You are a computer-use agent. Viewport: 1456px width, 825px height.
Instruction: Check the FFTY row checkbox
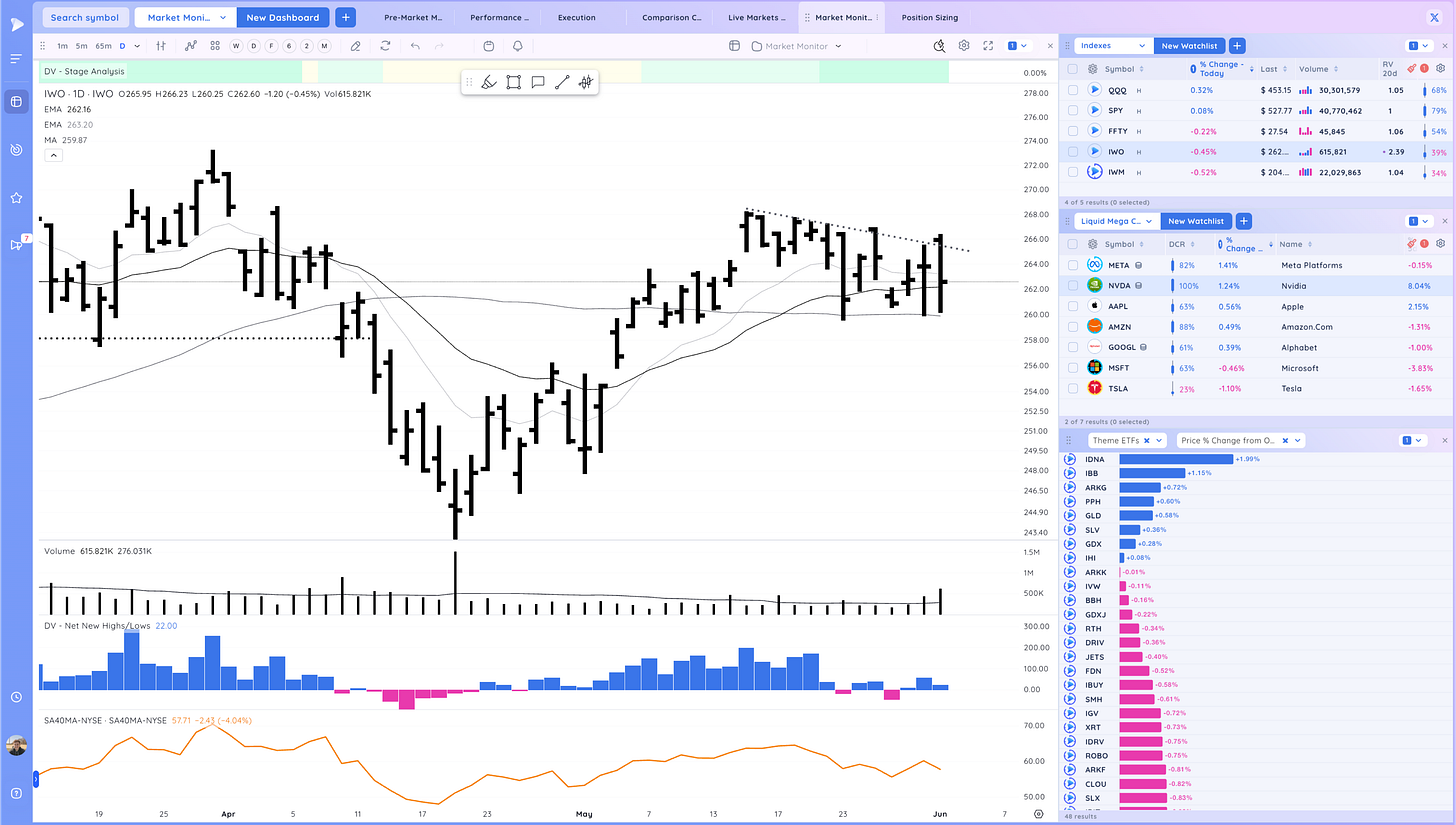coord(1072,131)
